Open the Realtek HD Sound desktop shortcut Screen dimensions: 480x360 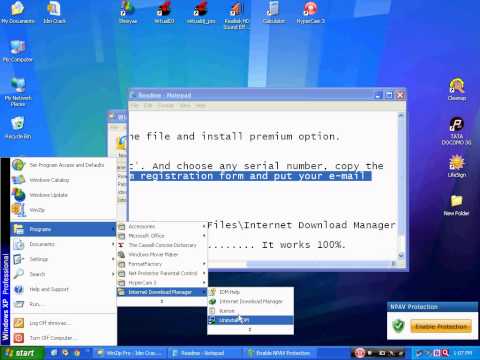236,15
